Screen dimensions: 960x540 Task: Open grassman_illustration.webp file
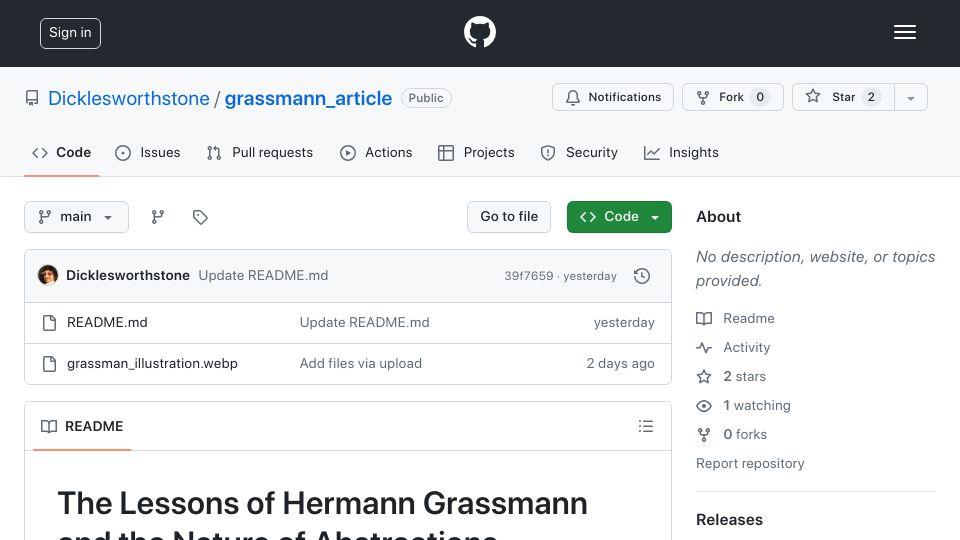tap(152, 364)
